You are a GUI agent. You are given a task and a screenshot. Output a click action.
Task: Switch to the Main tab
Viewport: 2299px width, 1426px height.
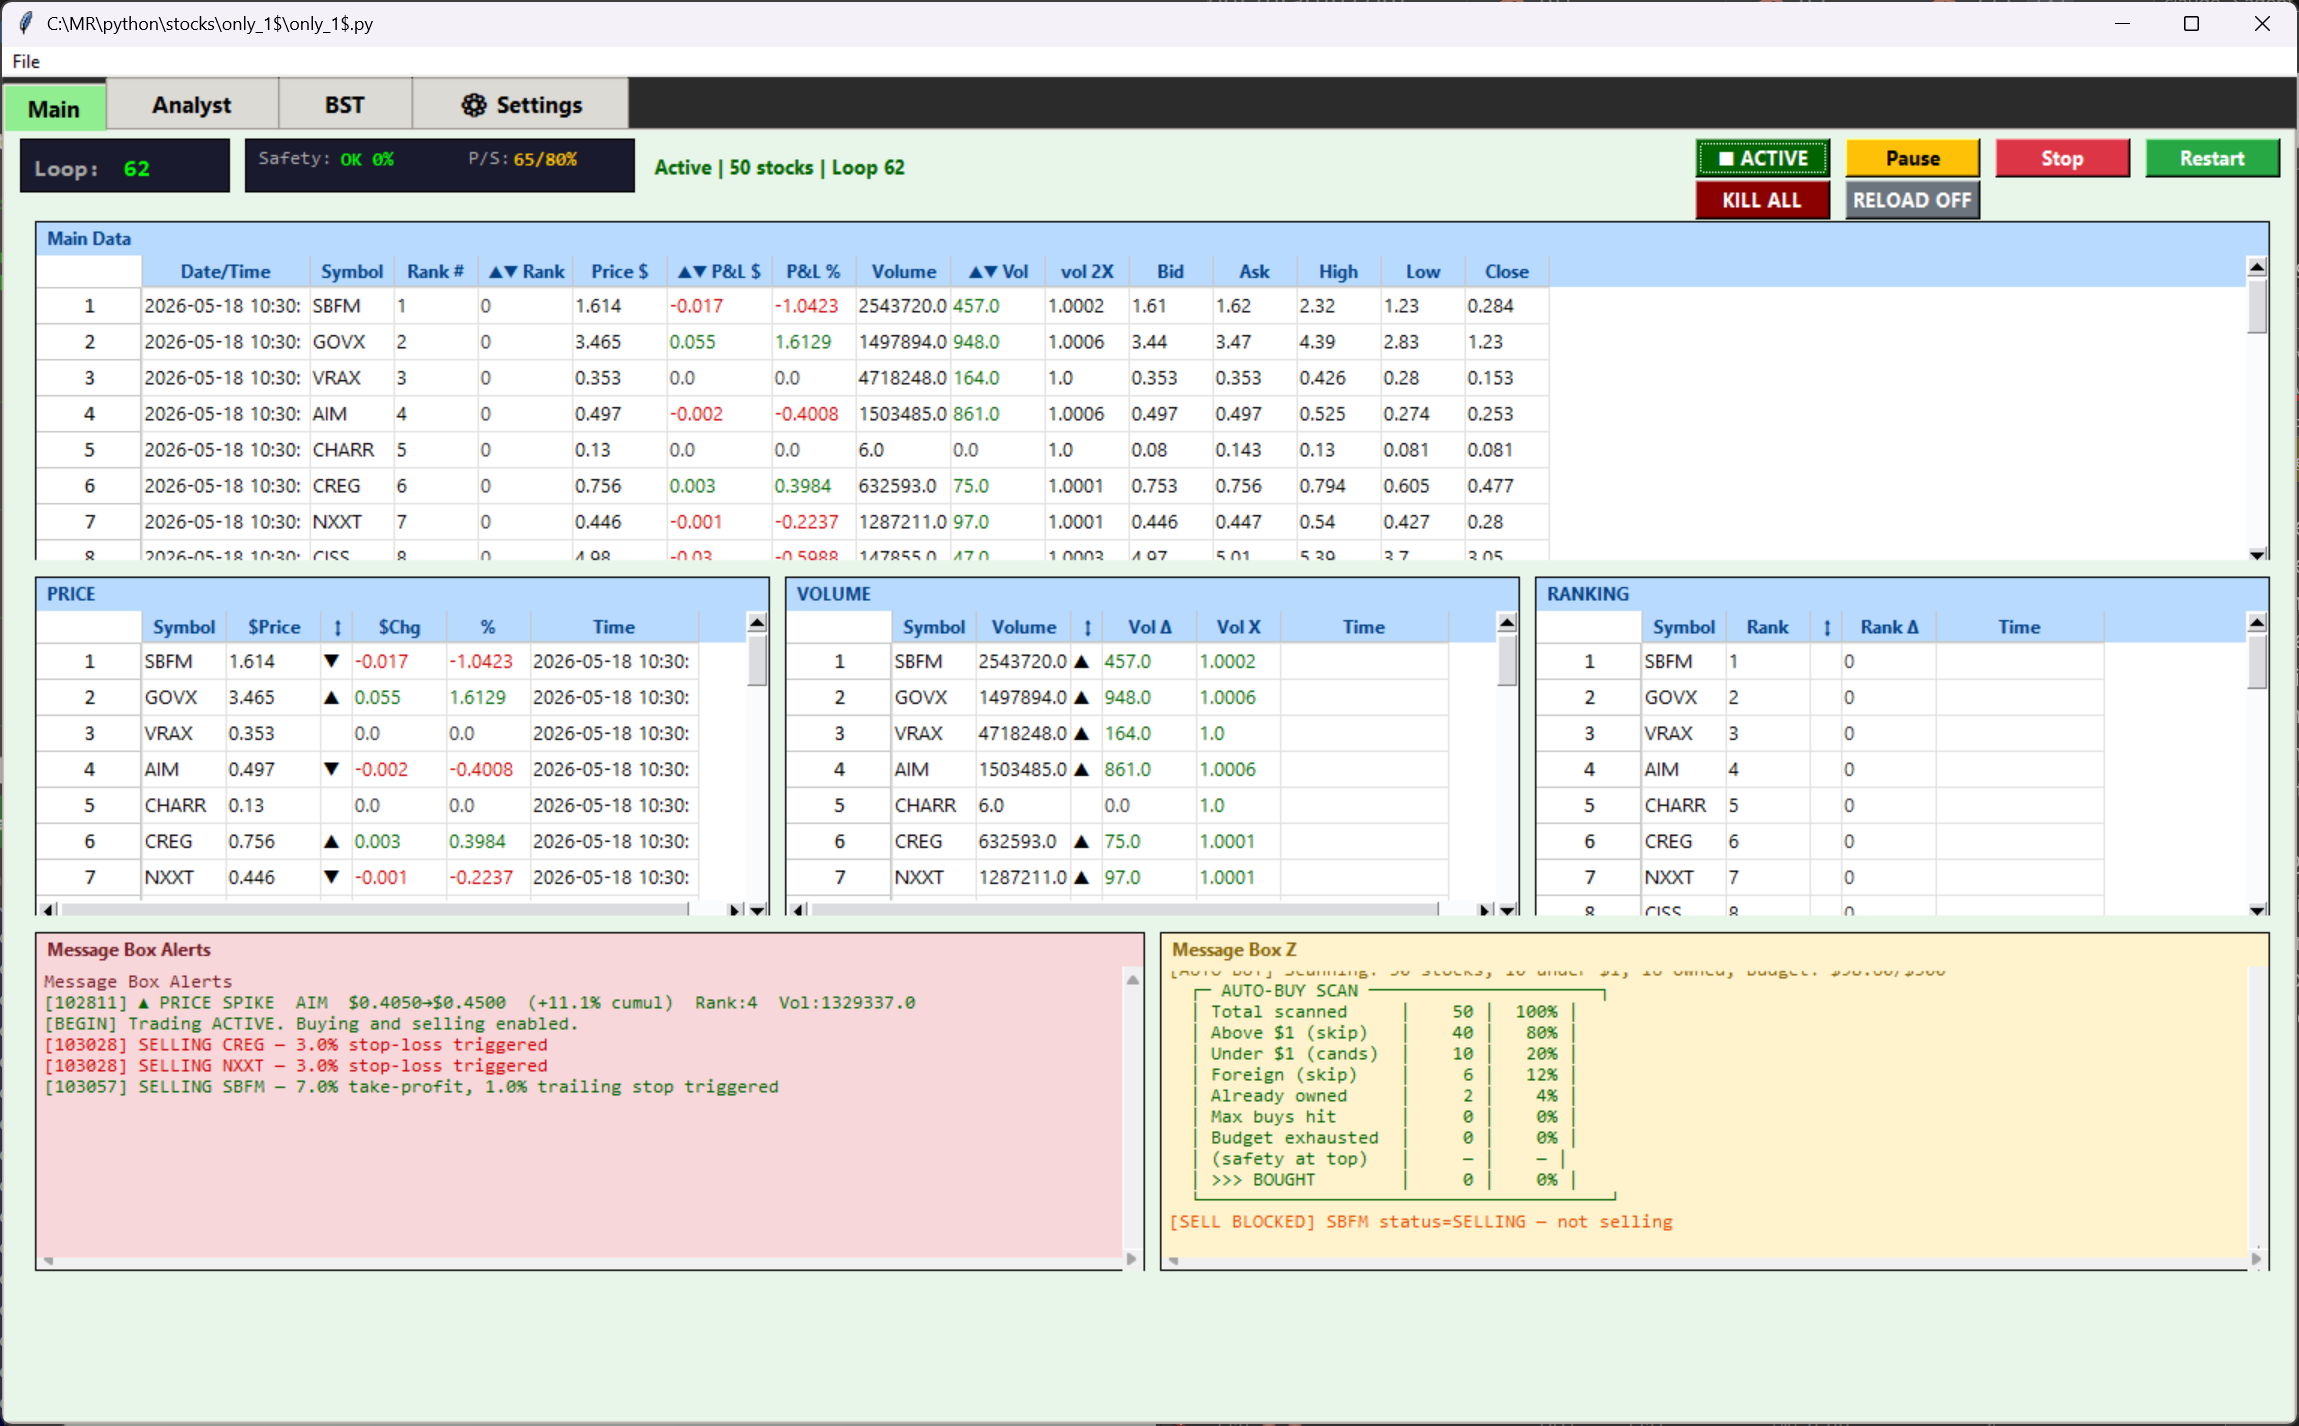55,108
